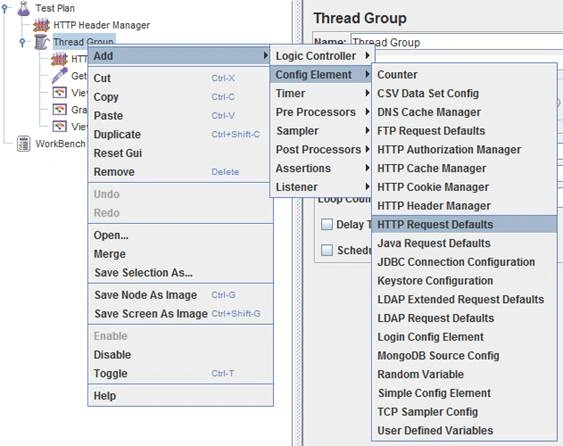Select FTP Request Defaults
Image resolution: width=563 pixels, height=446 pixels.
coord(464,131)
